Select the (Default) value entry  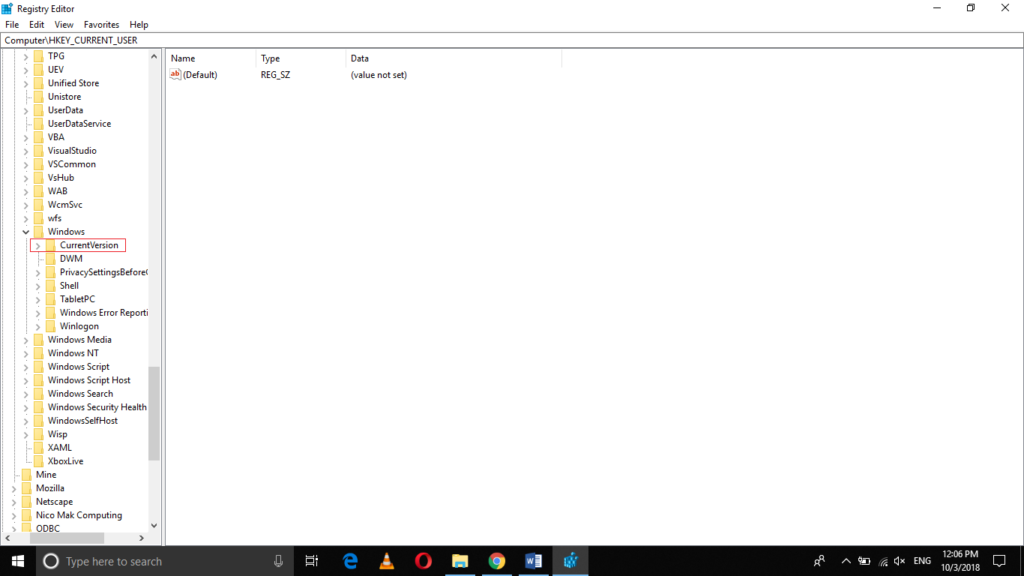pyautogui.click(x=200, y=74)
